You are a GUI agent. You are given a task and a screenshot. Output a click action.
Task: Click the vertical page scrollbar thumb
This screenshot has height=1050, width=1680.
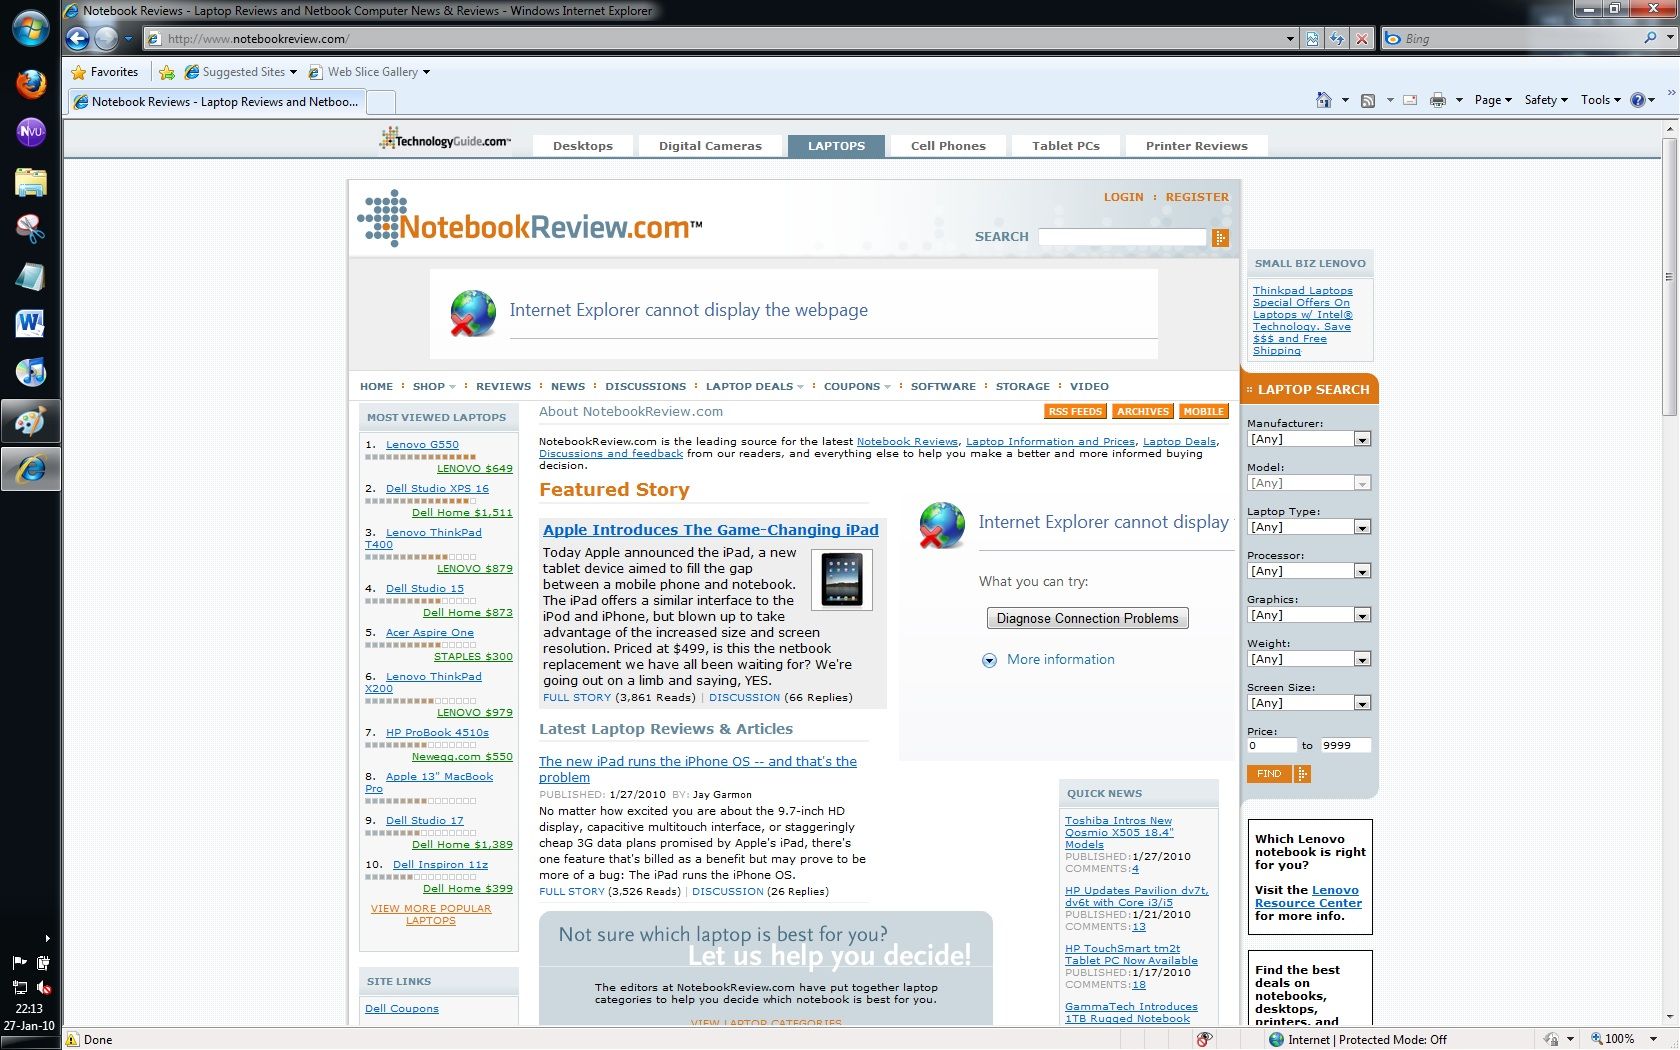(x=1669, y=277)
